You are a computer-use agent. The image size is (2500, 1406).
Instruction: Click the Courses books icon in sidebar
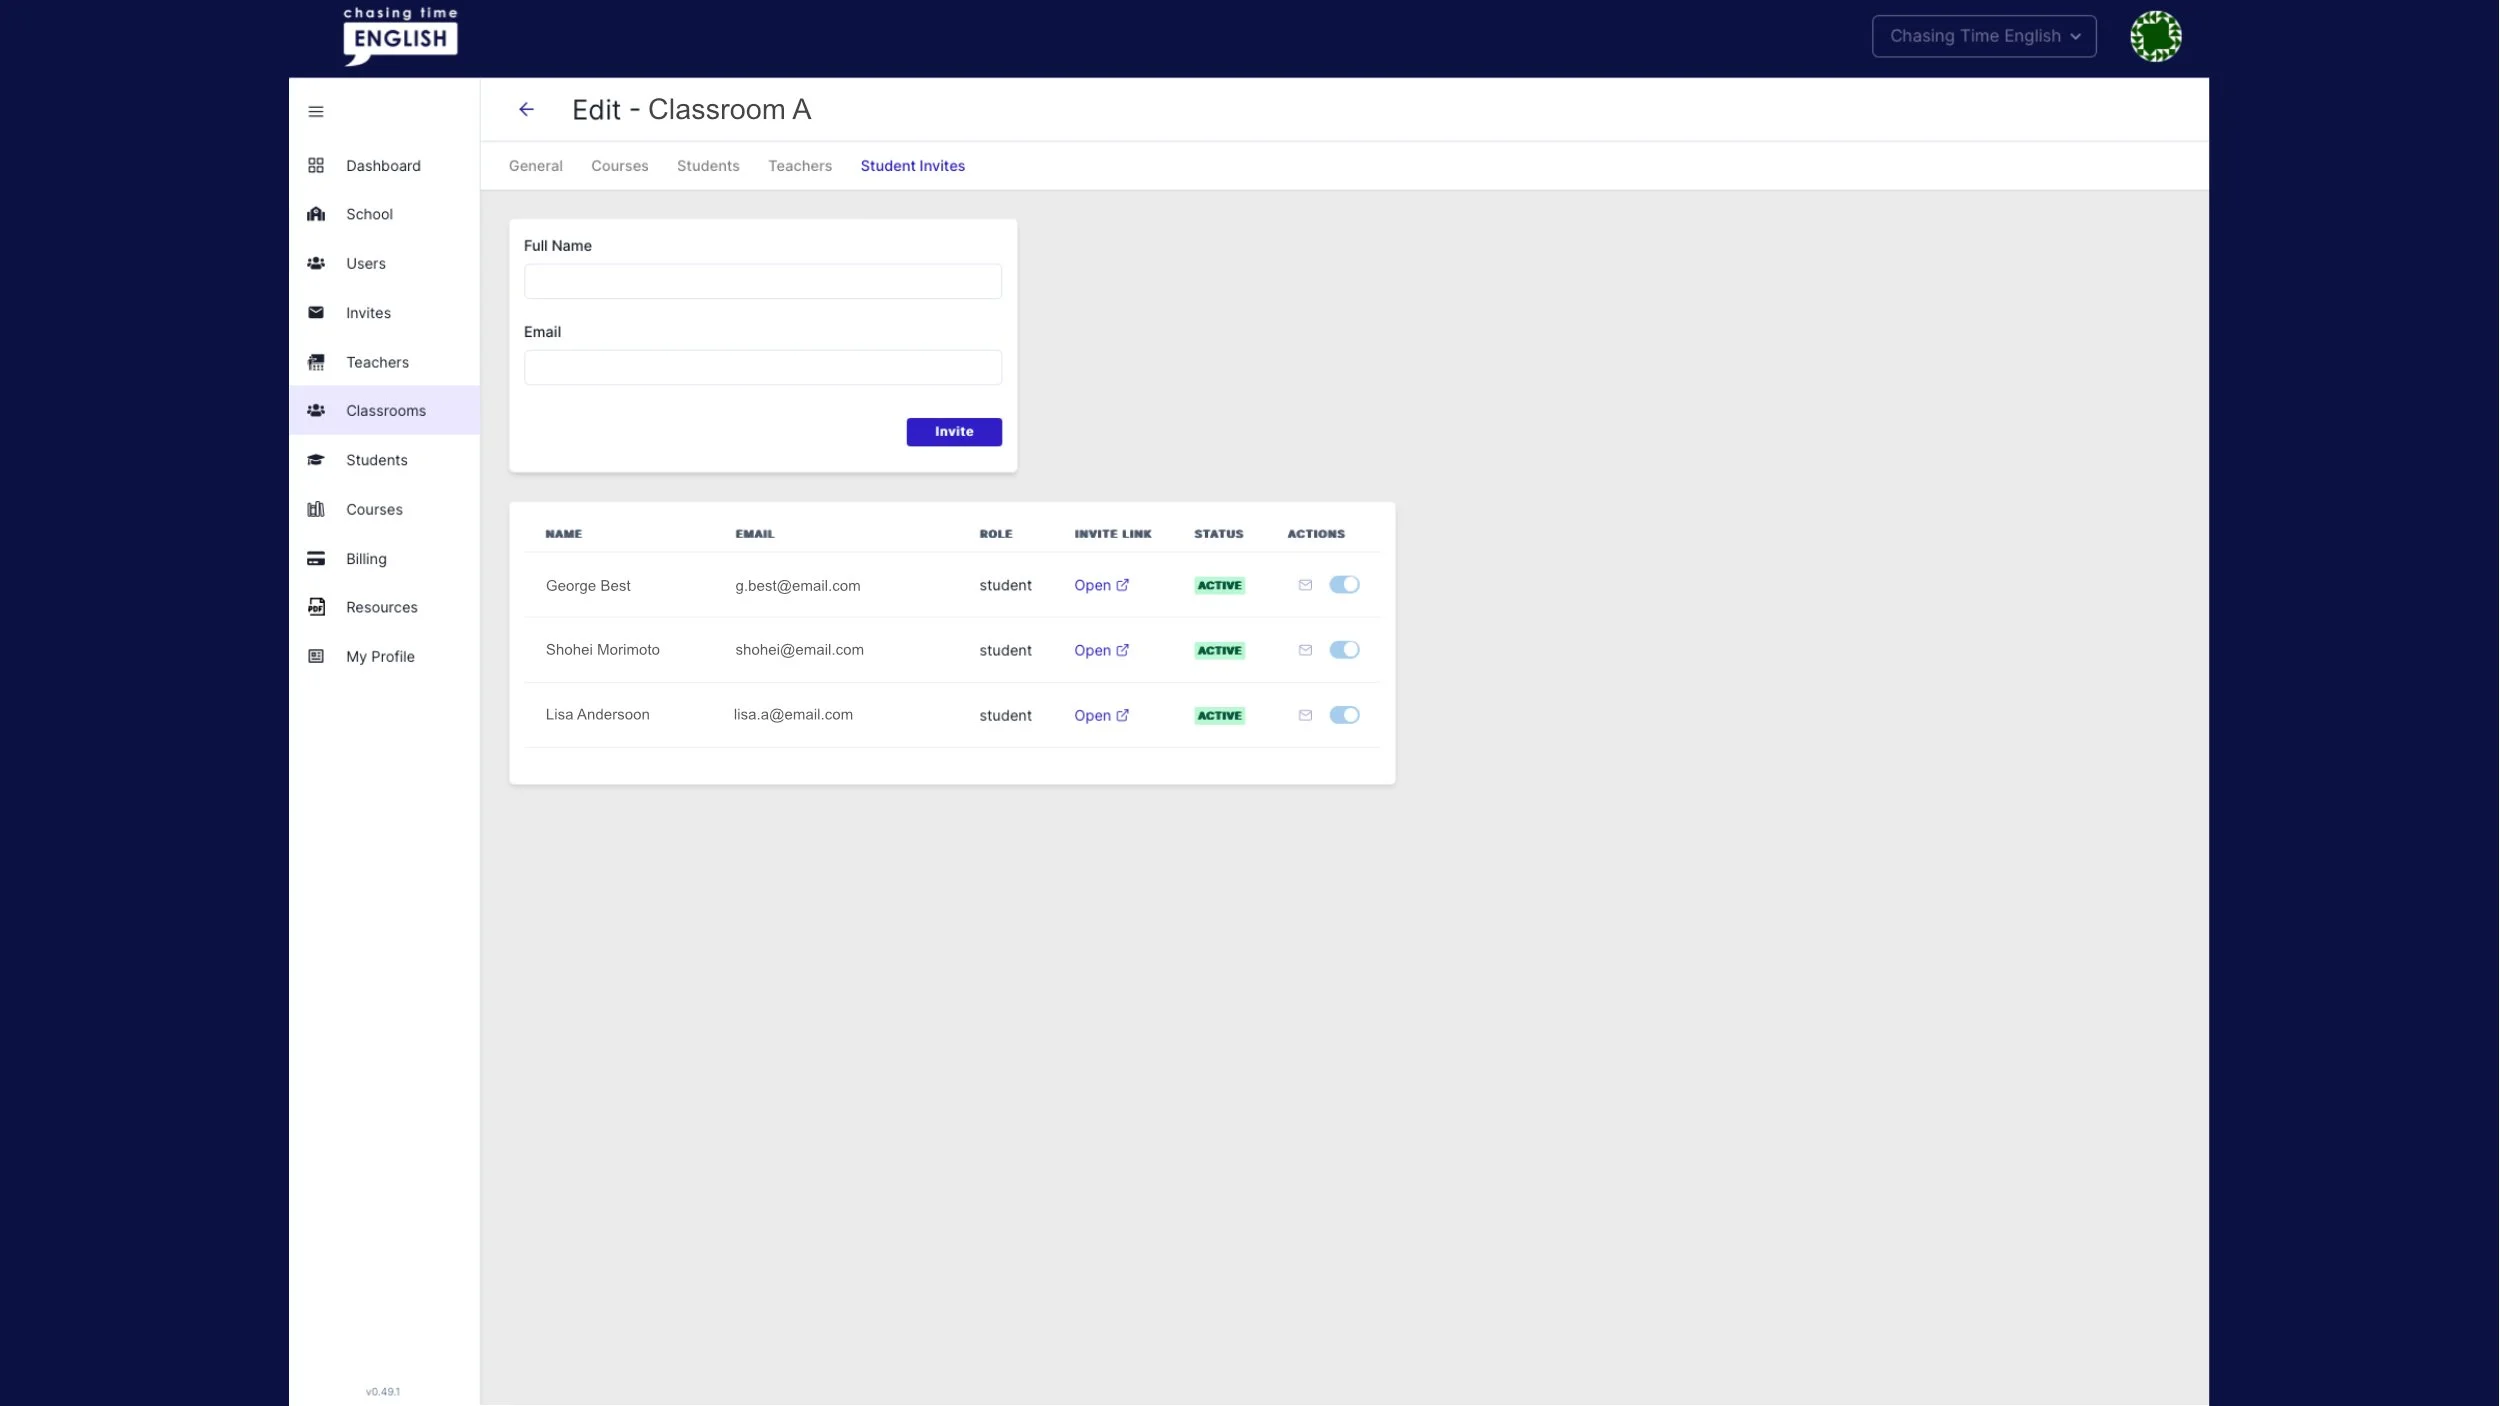316,509
